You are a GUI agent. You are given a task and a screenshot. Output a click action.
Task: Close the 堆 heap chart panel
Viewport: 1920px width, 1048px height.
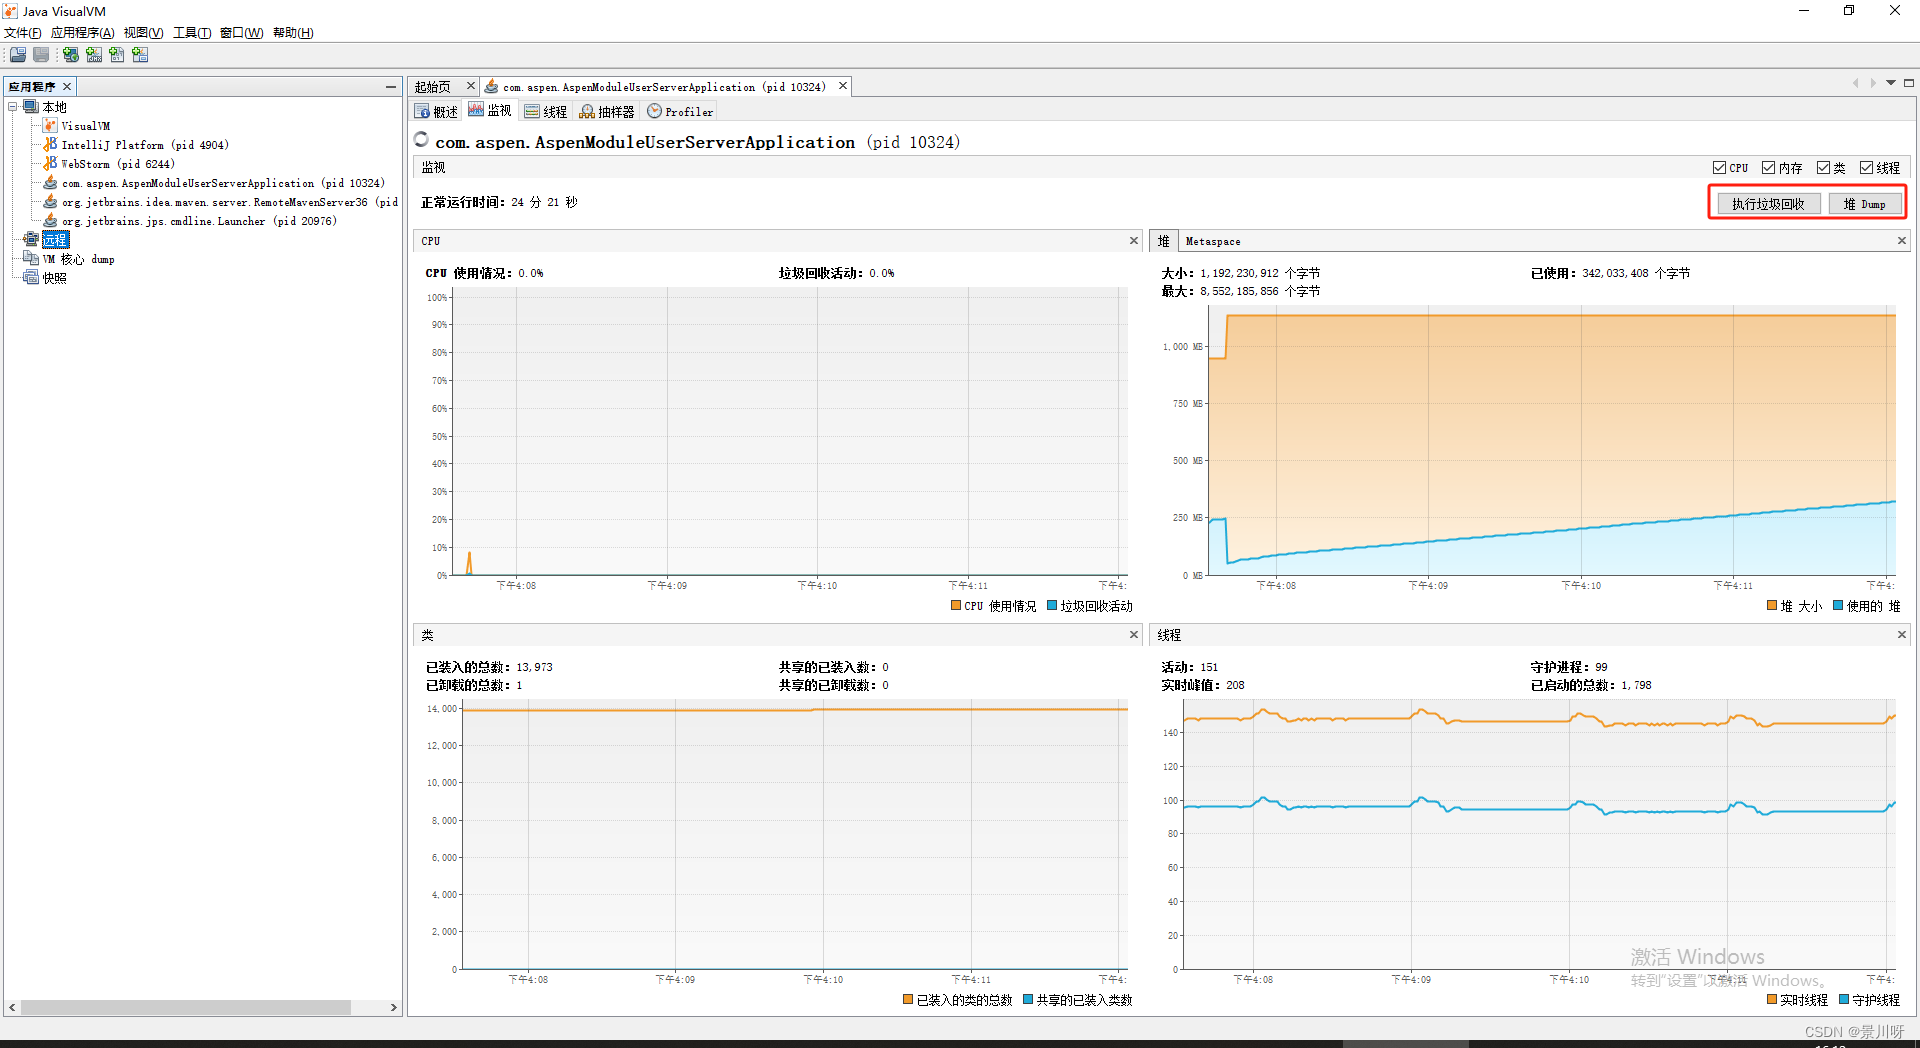coord(1902,241)
